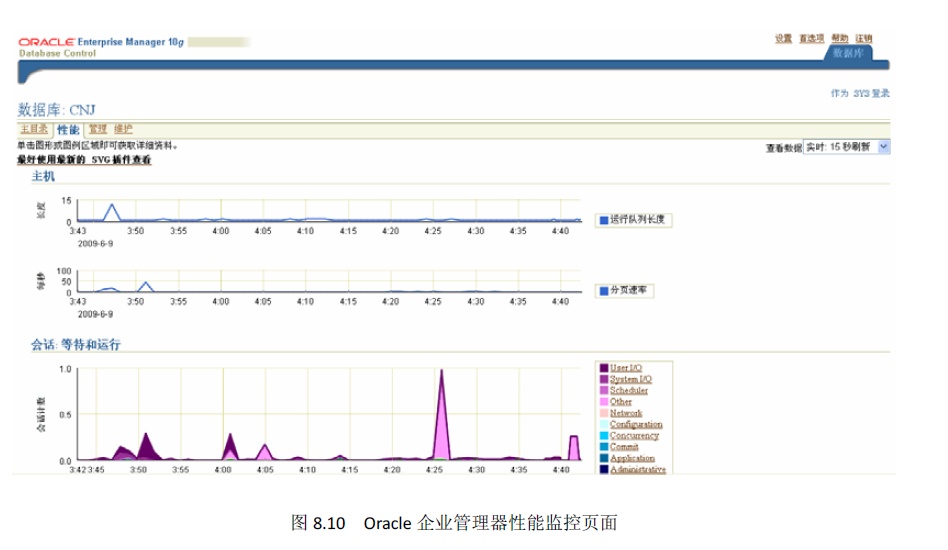This screenshot has width=948, height=550.
Task: Click the run queue spike near 3:47
Action: pos(111,213)
